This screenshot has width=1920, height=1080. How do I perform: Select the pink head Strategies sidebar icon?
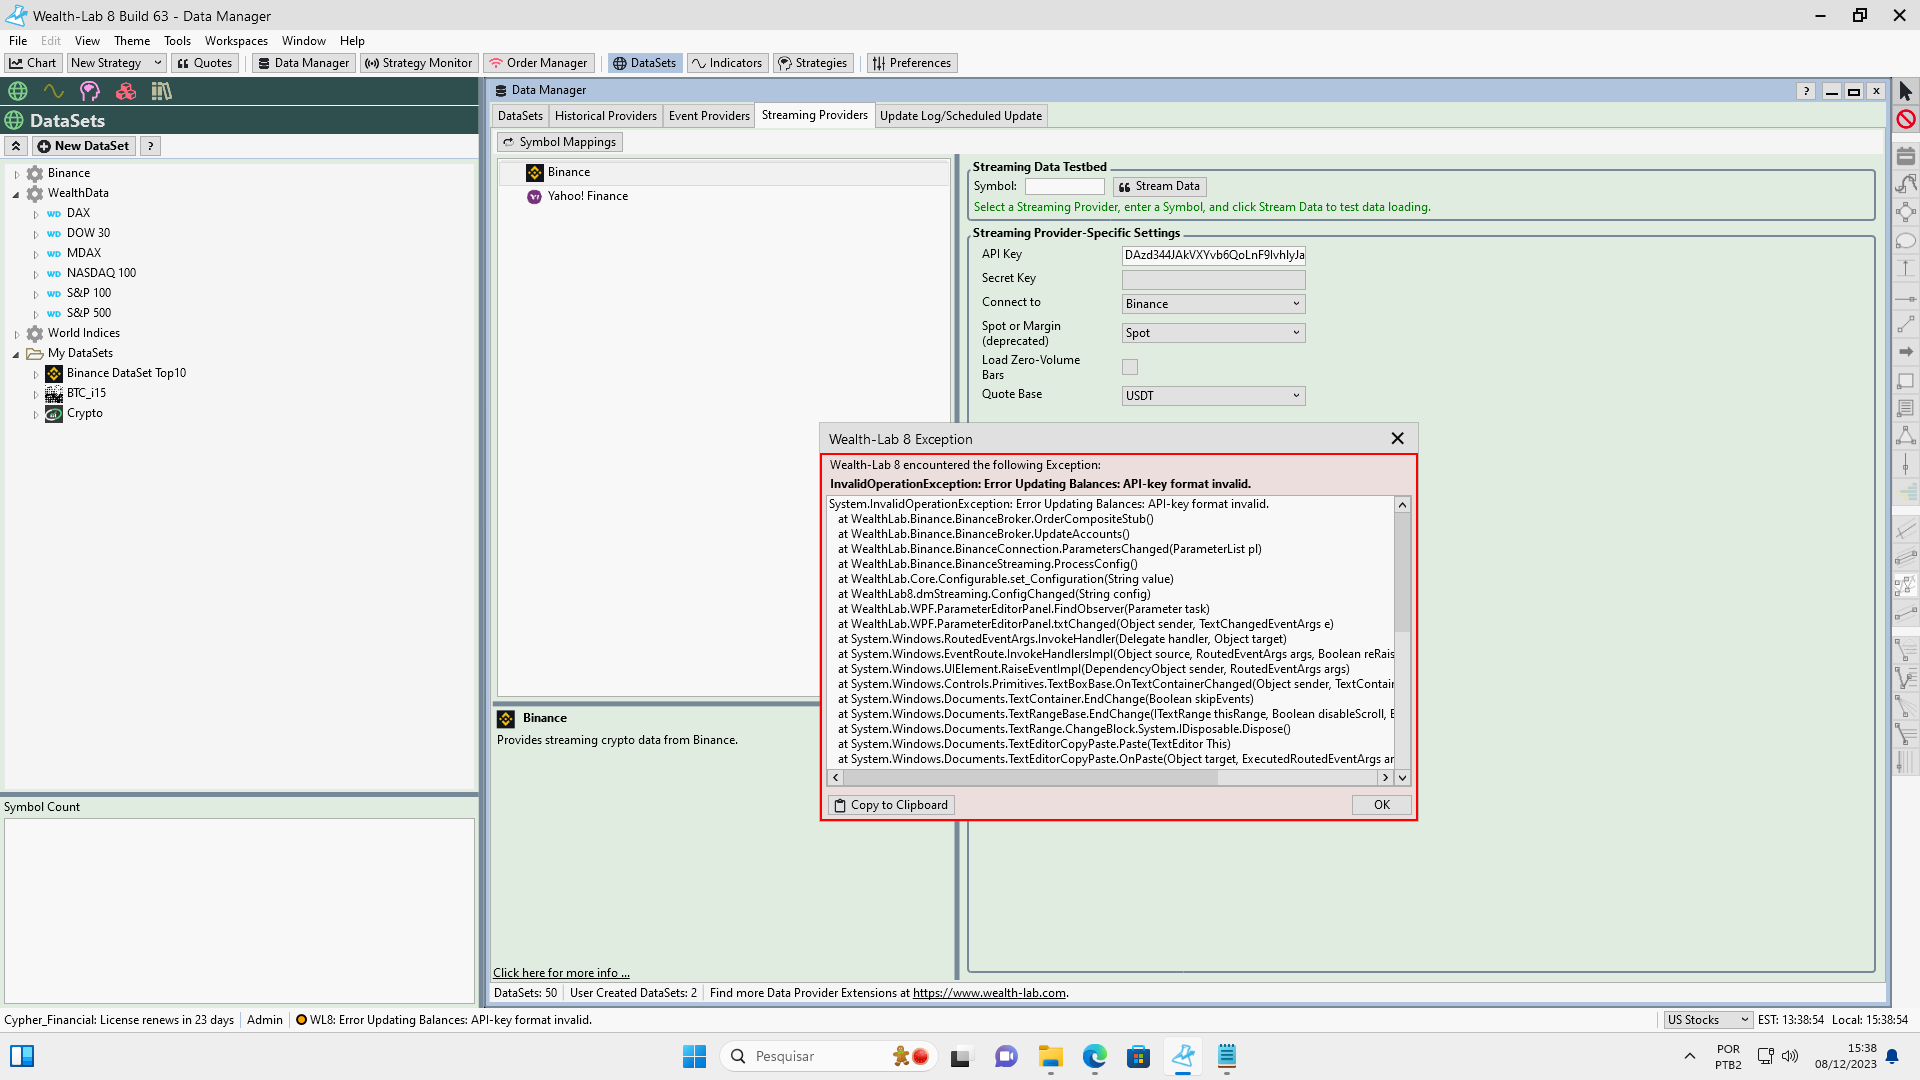pos(90,91)
